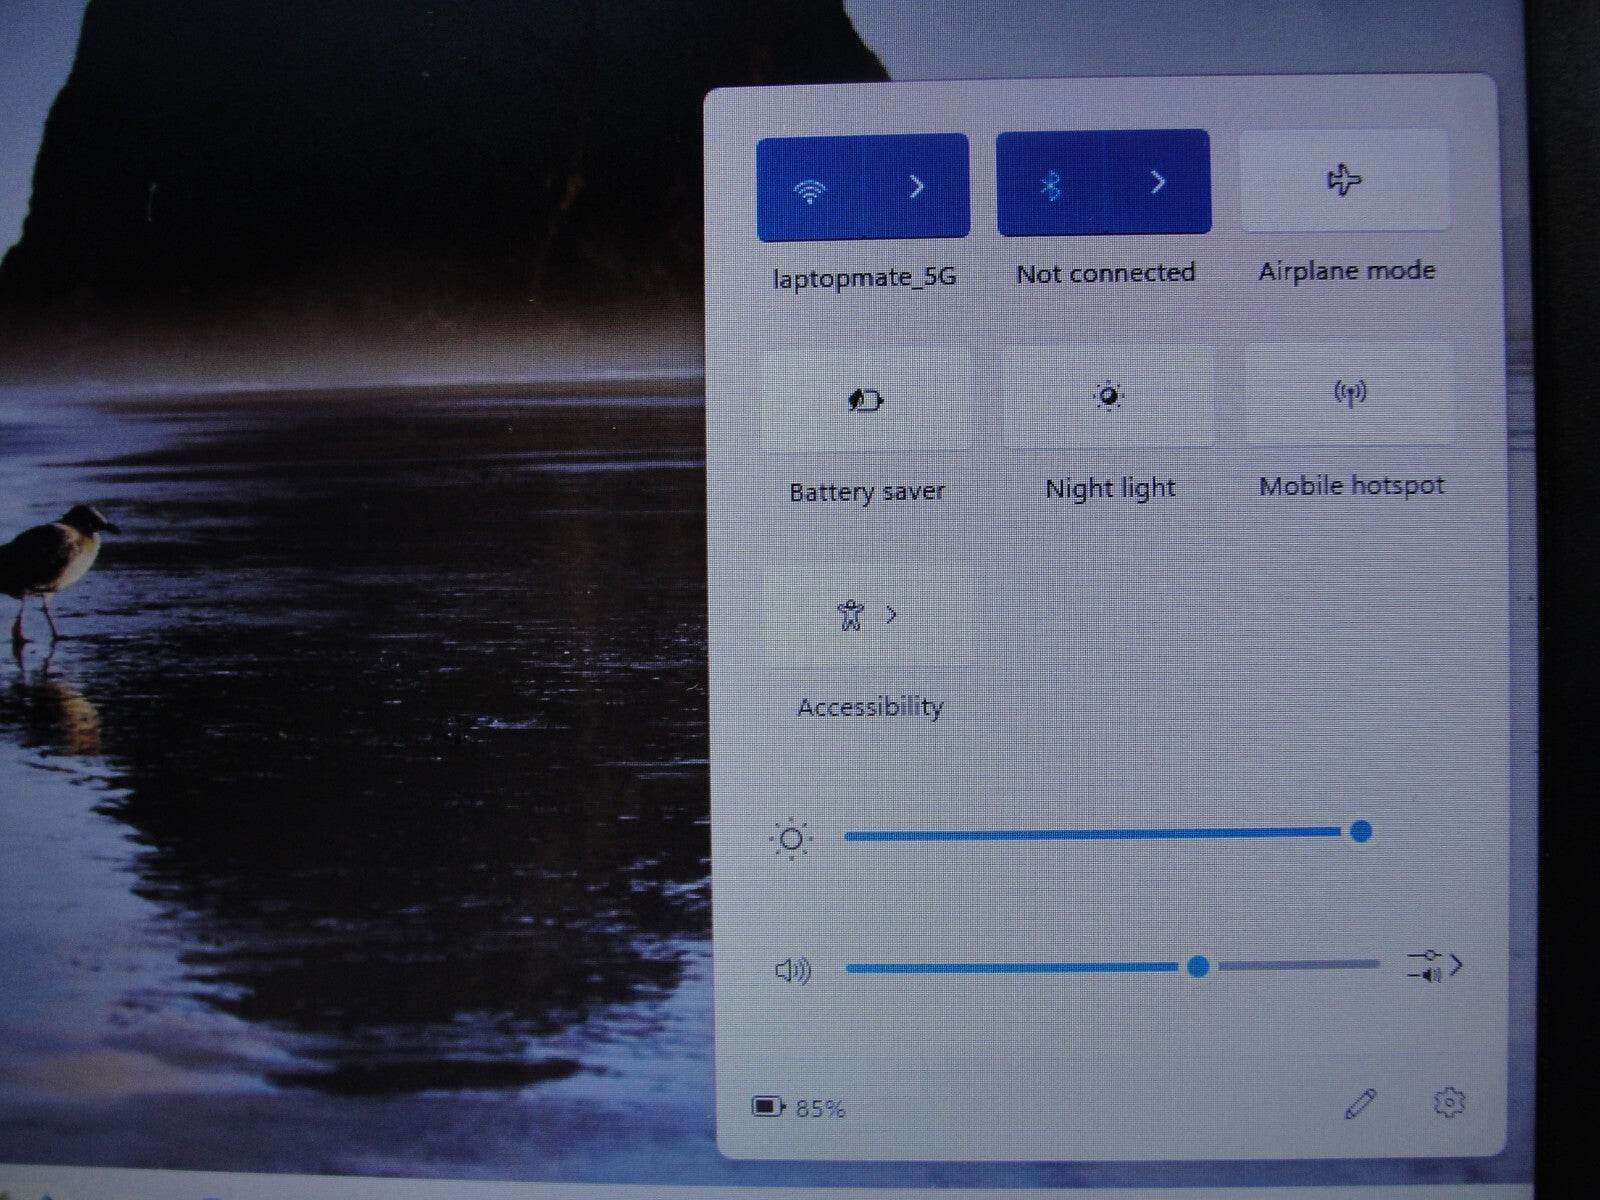Open Bluetooth devices with the chevron
Screen dimensions: 1600x1200
coord(1158,182)
